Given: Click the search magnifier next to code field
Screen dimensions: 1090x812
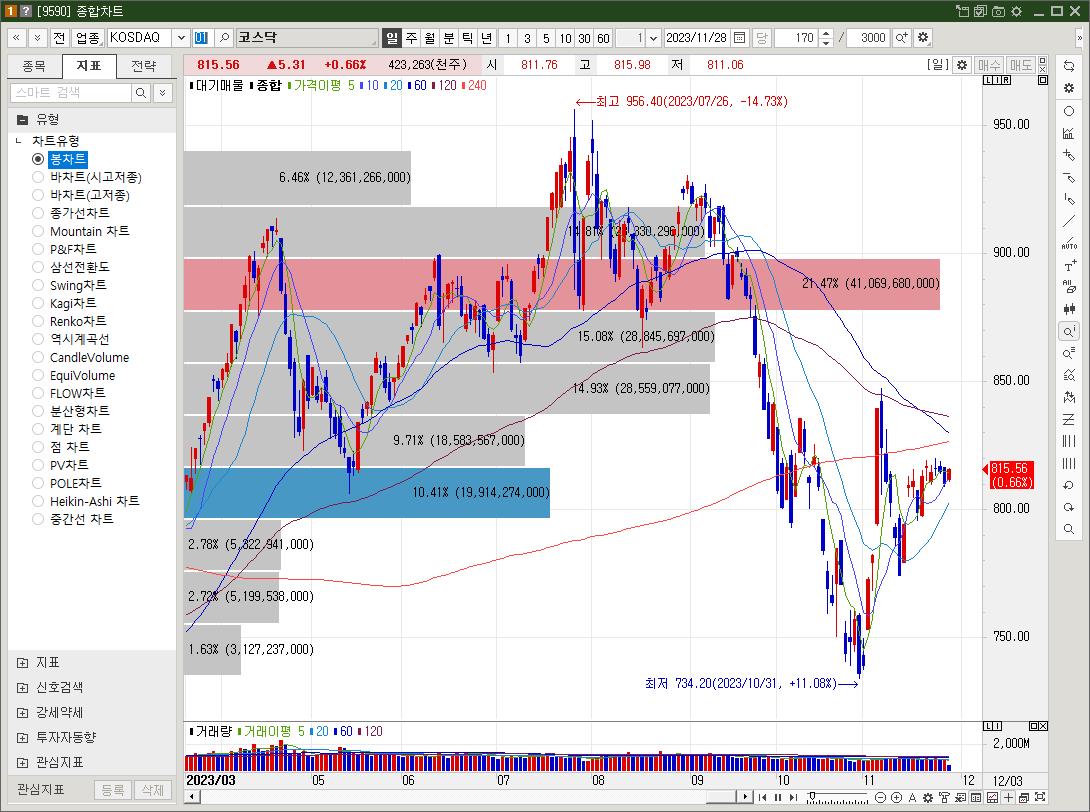Looking at the screenshot, I should click(224, 38).
